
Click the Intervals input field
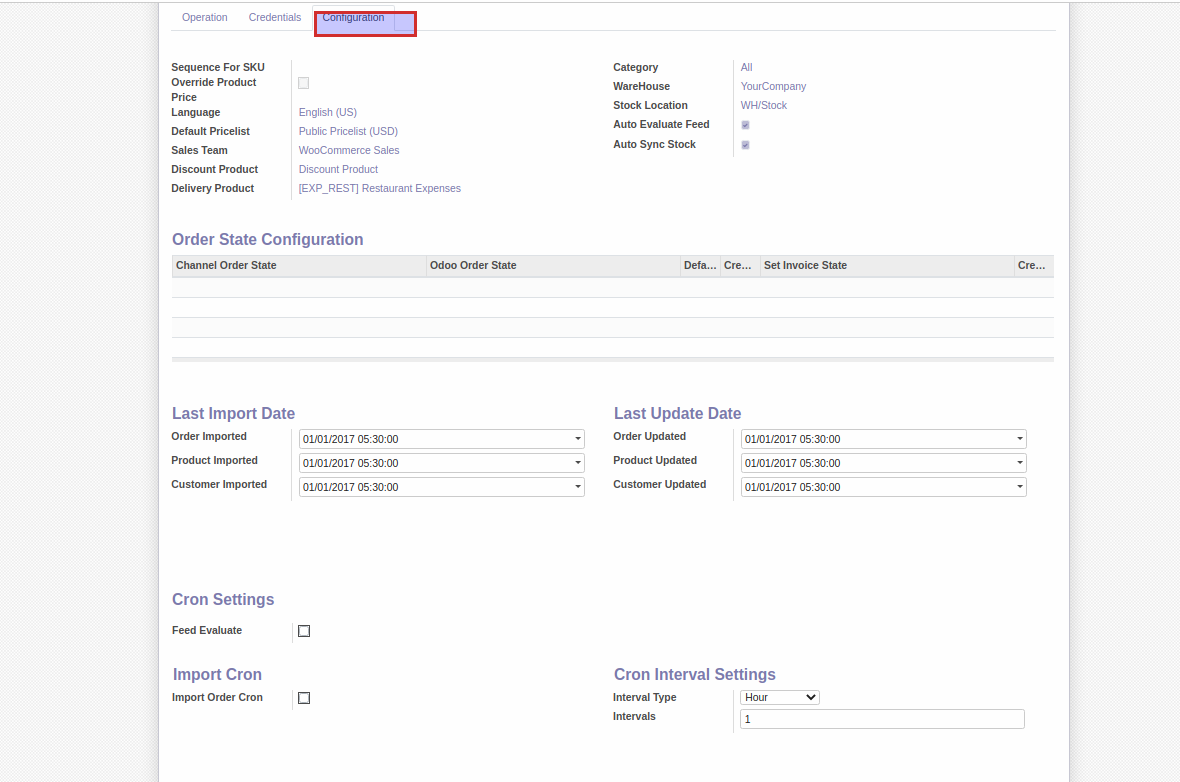pyautogui.click(x=882, y=719)
